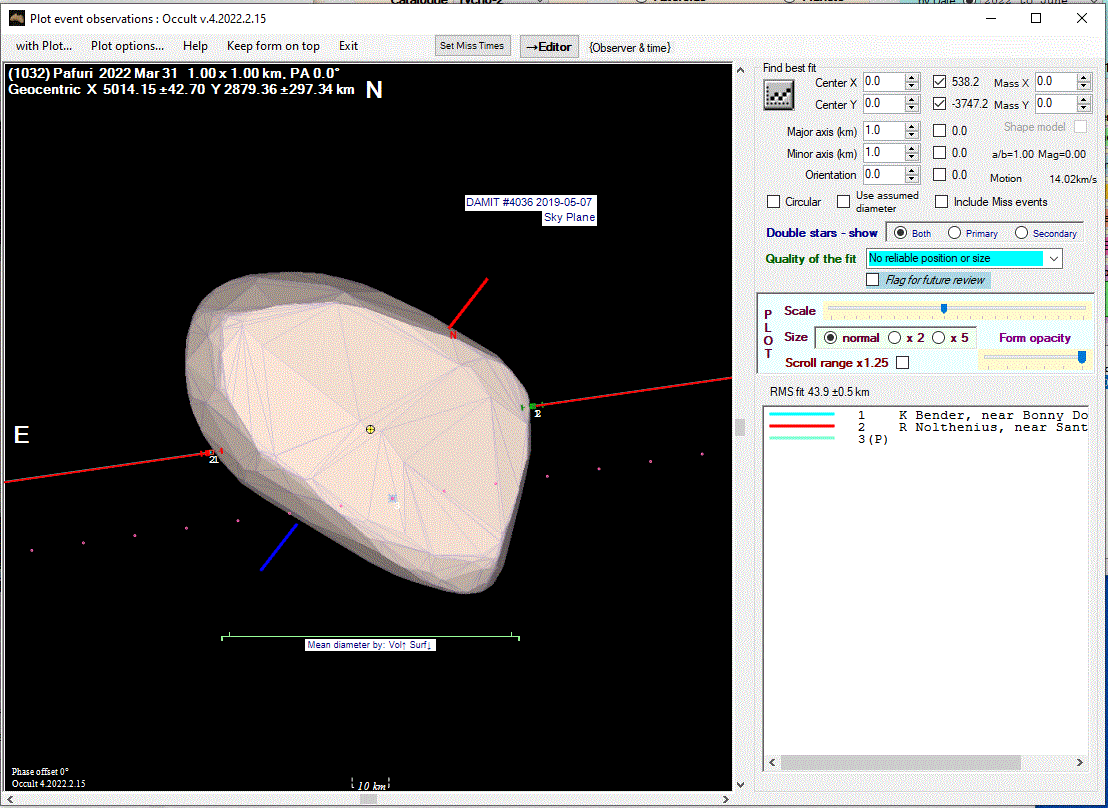Increment the Center X spinner up arrow
Viewport: 1108px width, 808px height.
tap(911, 78)
